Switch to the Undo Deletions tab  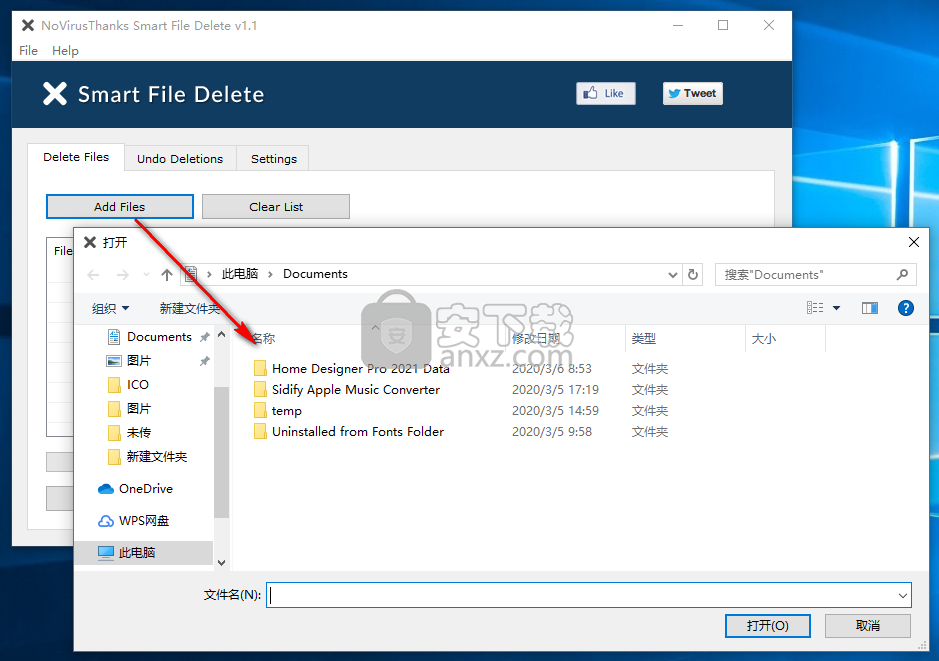click(x=180, y=159)
